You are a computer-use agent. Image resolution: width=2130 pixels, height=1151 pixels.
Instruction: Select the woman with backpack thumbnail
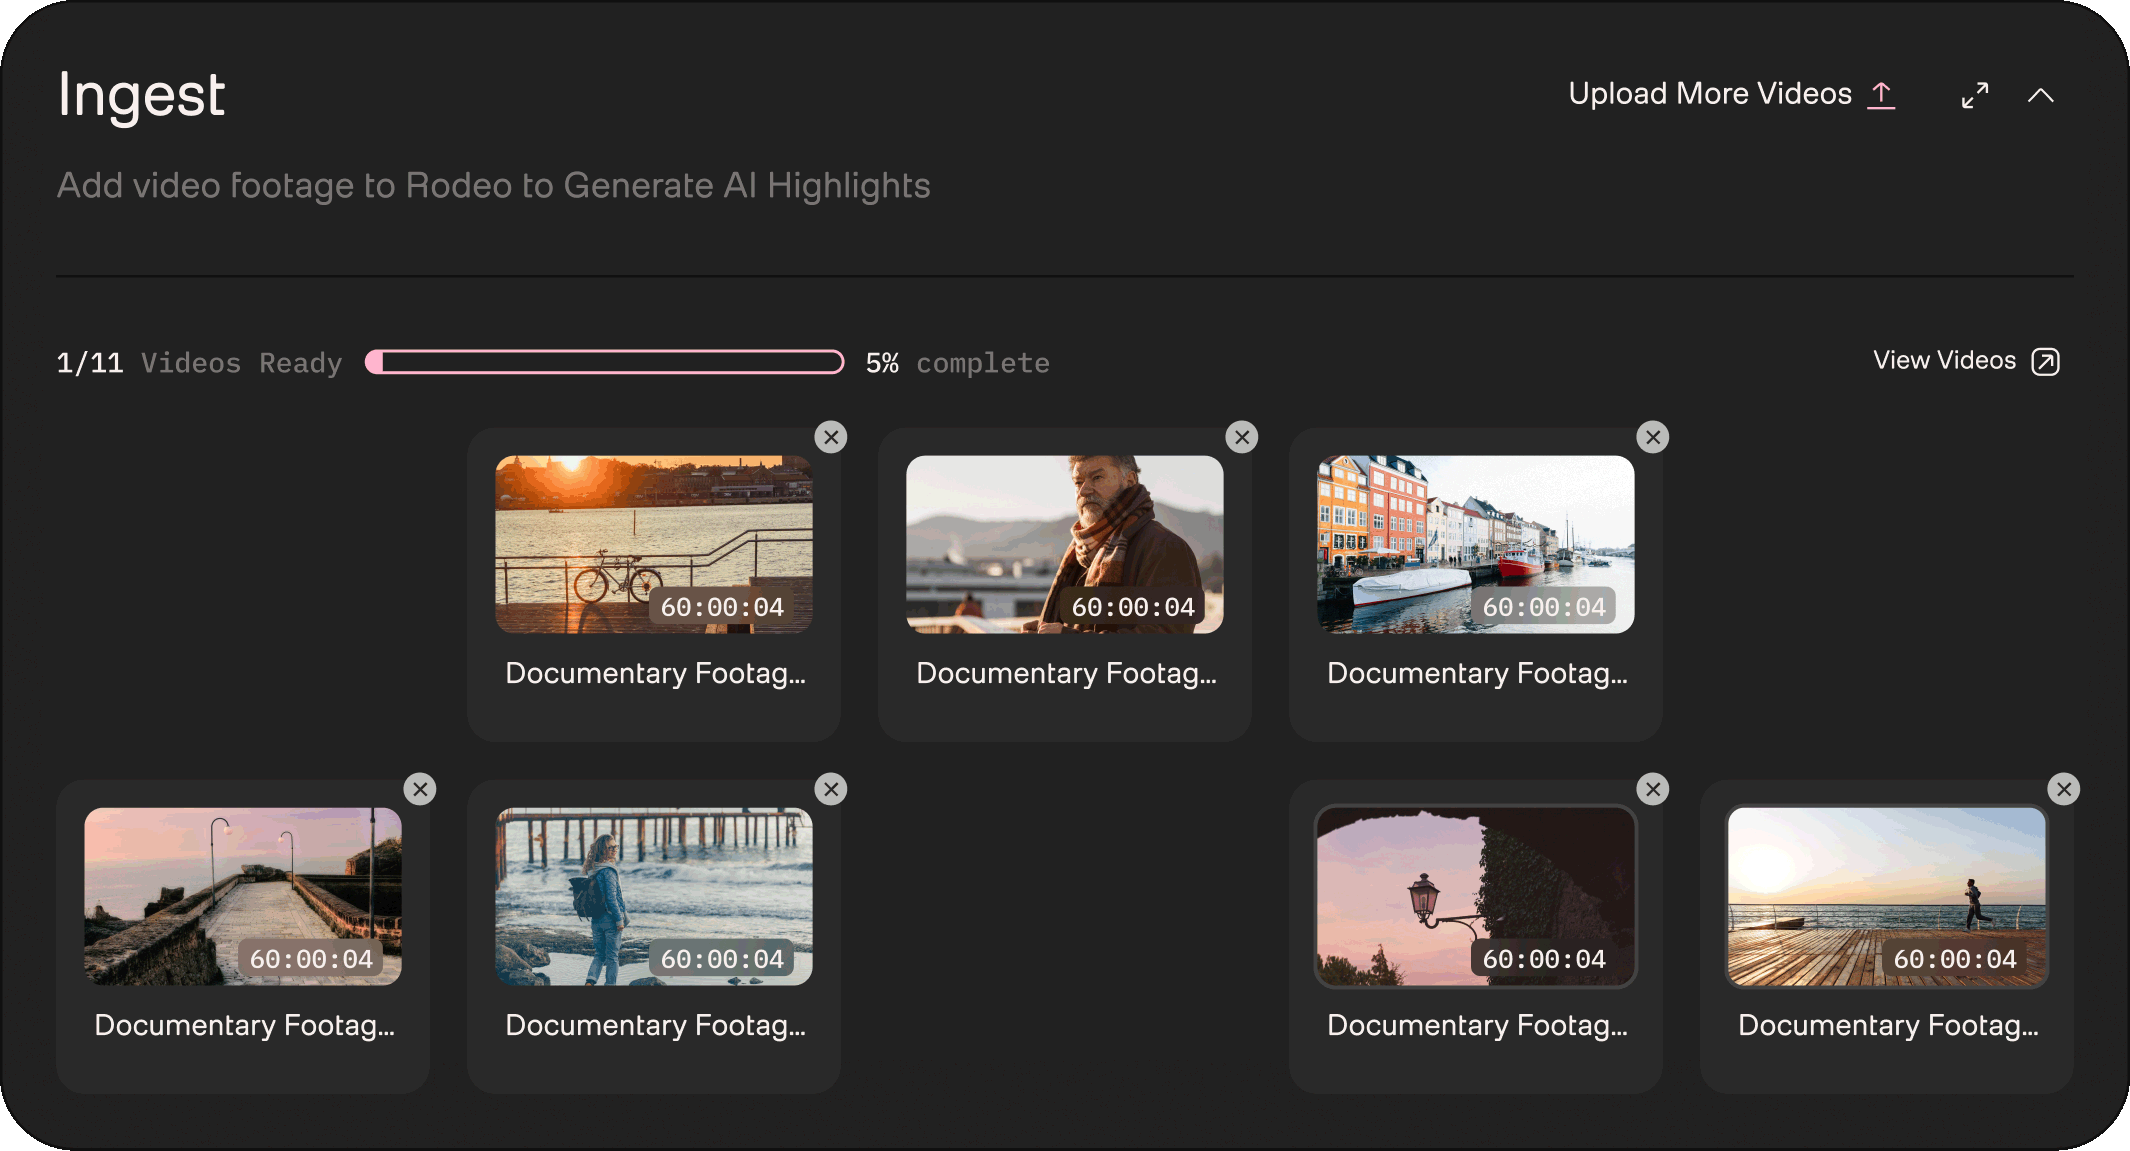point(654,896)
